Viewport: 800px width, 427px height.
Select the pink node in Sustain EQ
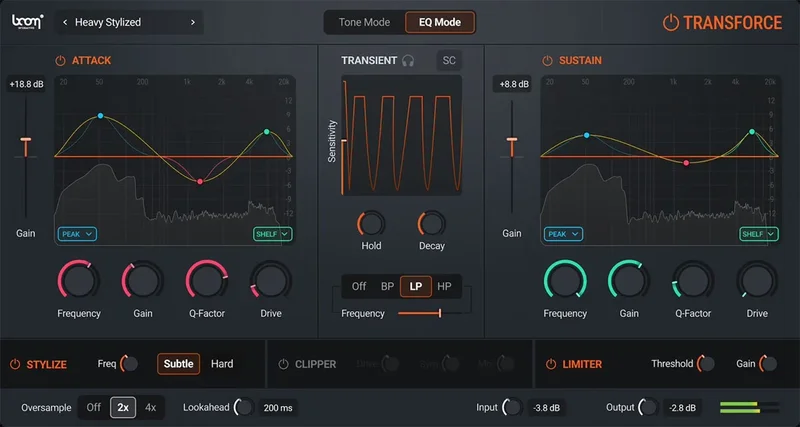(x=686, y=163)
